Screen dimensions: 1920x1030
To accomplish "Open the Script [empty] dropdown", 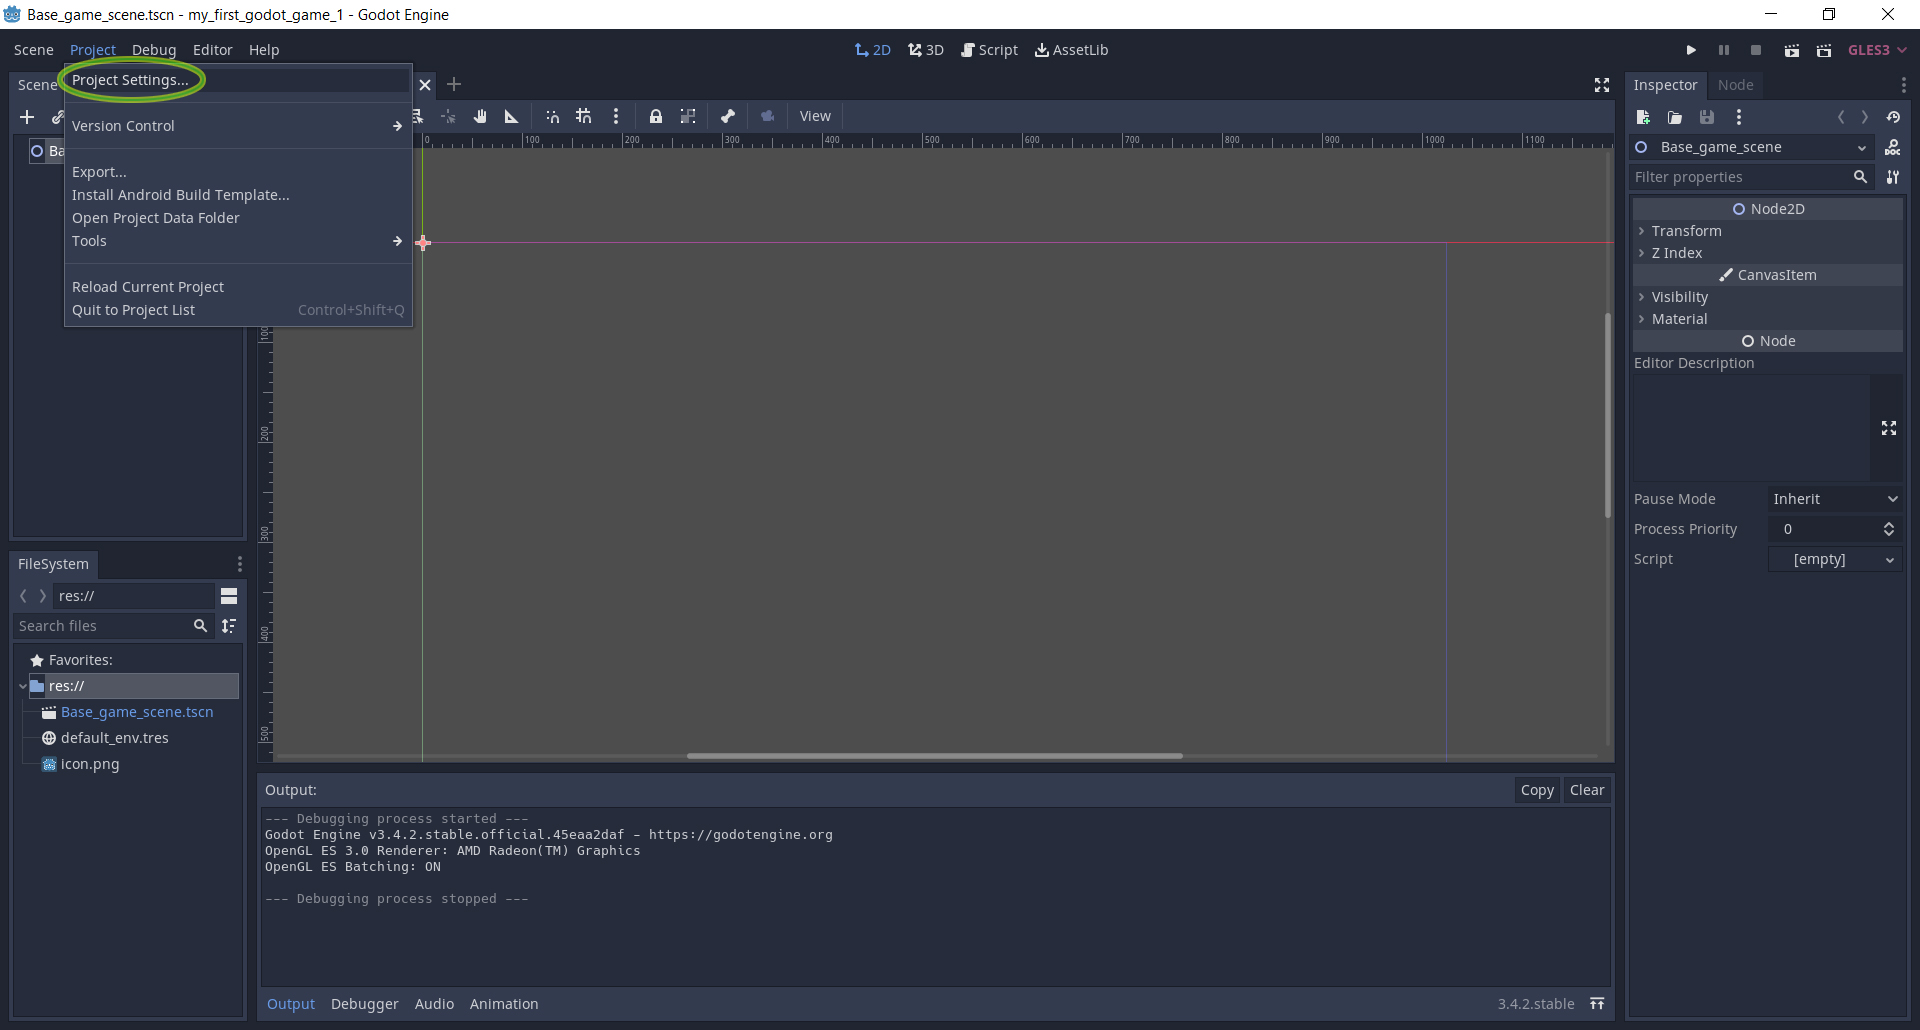I will (x=1835, y=559).
